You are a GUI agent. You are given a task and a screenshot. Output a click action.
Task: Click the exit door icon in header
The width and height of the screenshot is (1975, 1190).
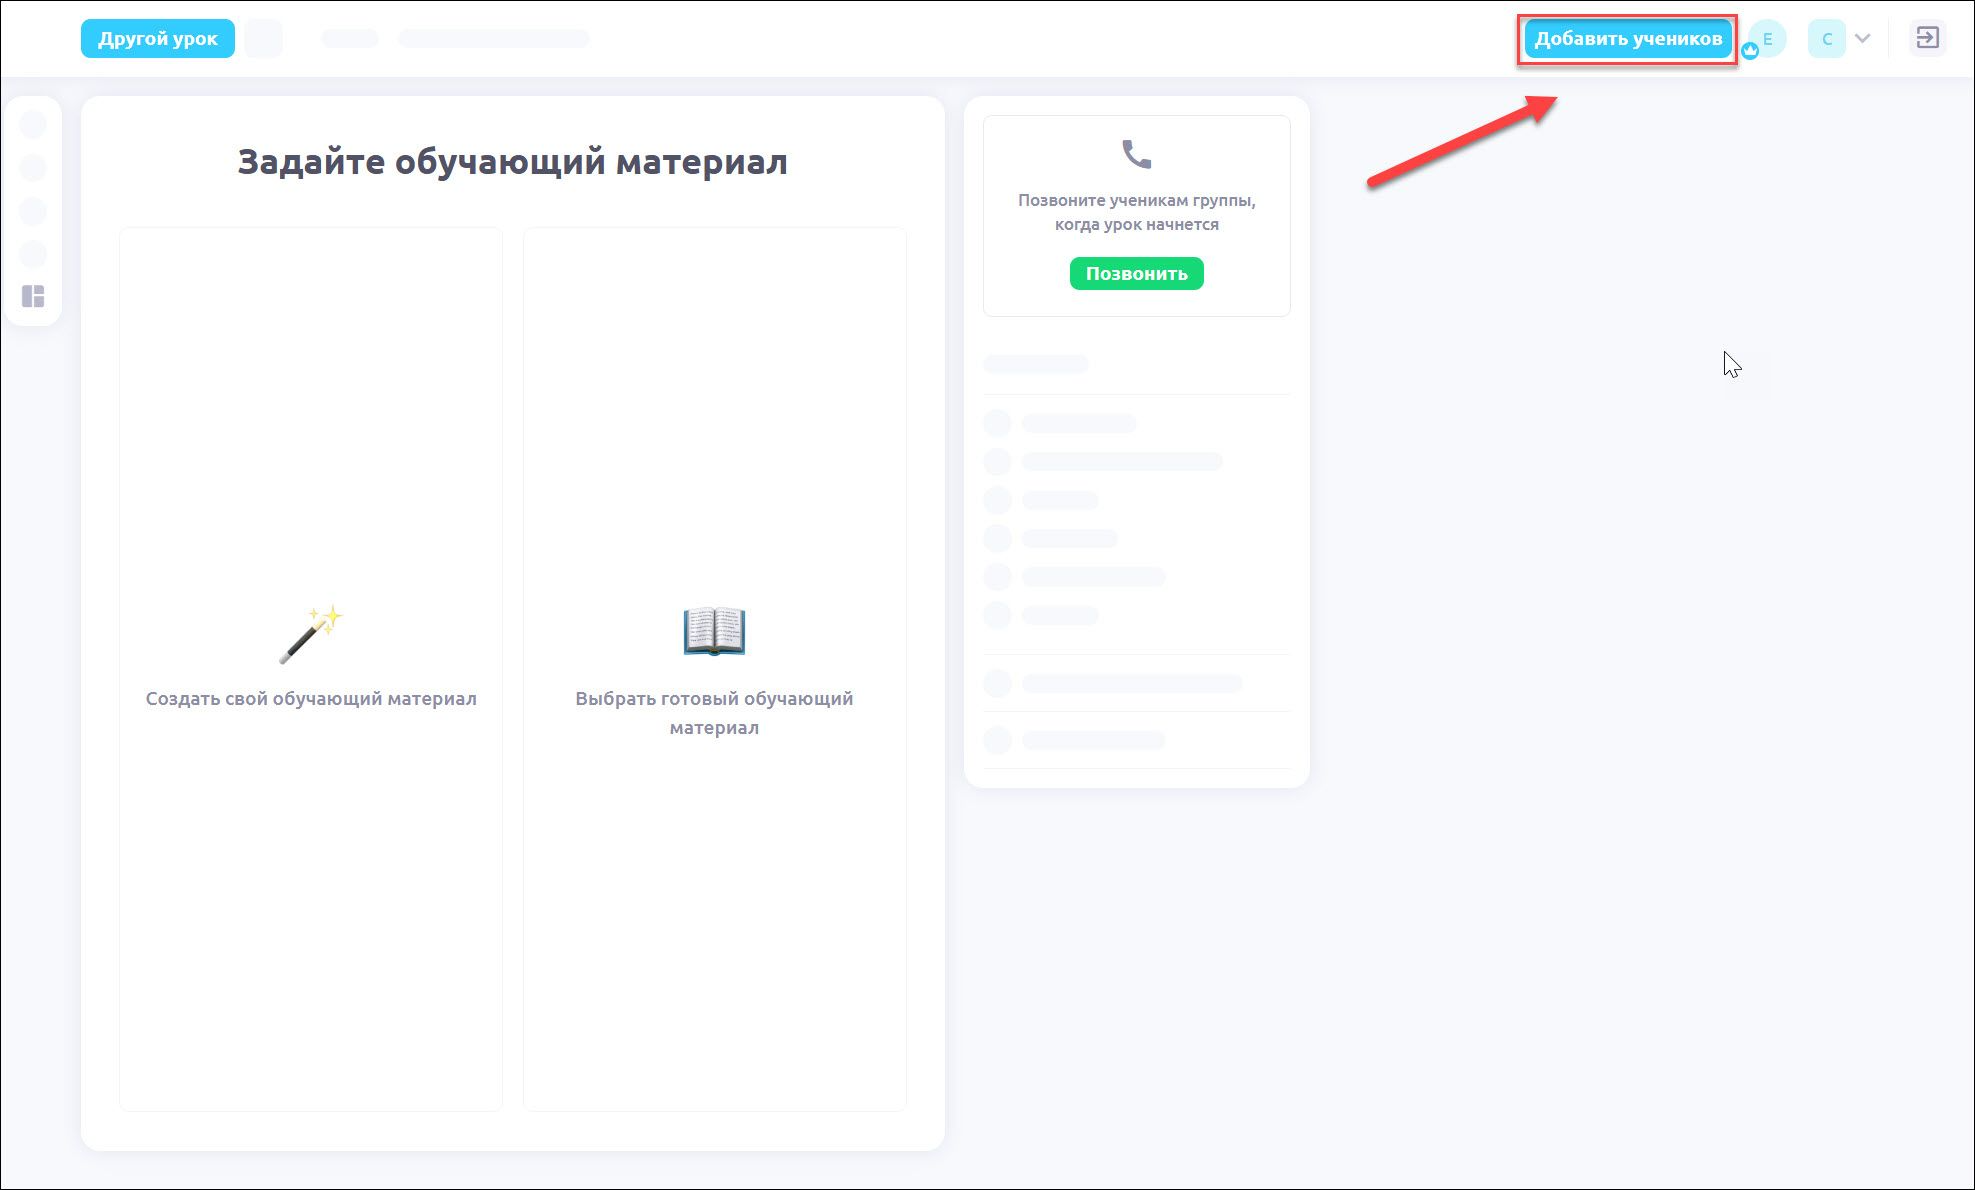[1926, 38]
